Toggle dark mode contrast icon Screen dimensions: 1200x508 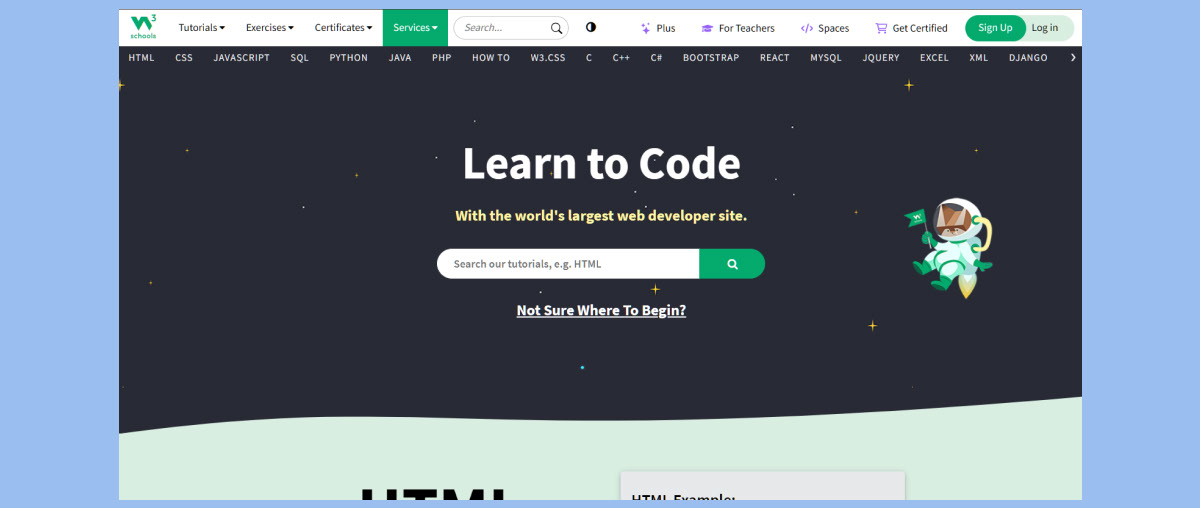(x=591, y=27)
